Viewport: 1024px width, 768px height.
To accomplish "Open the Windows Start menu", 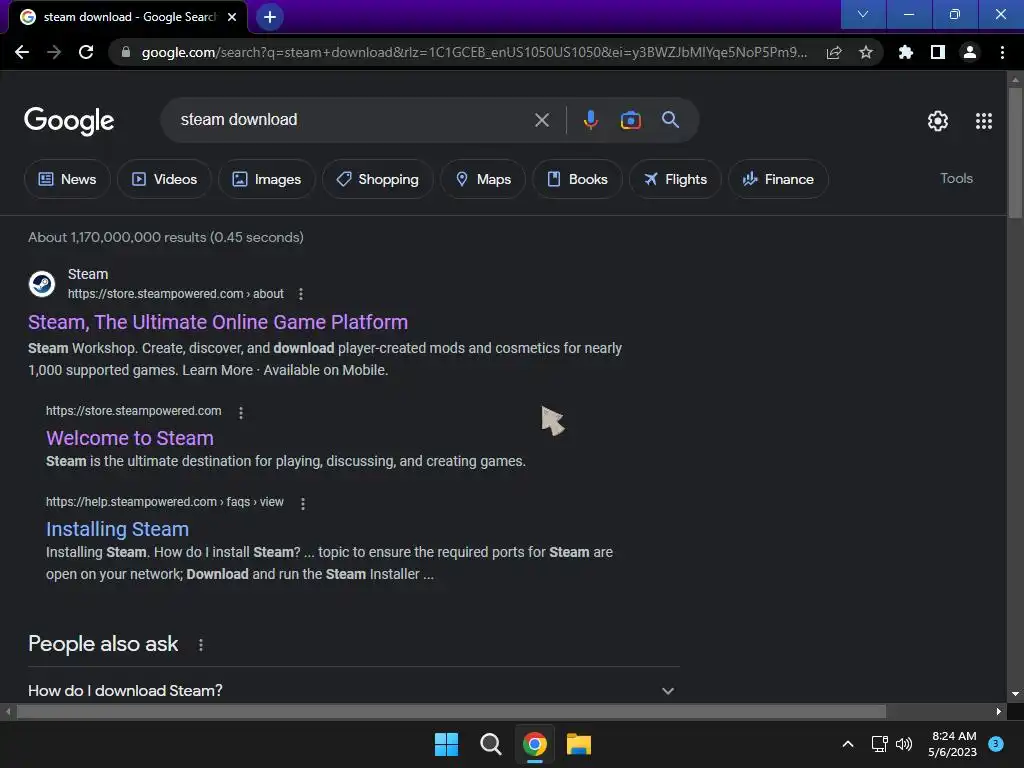I will 446,744.
